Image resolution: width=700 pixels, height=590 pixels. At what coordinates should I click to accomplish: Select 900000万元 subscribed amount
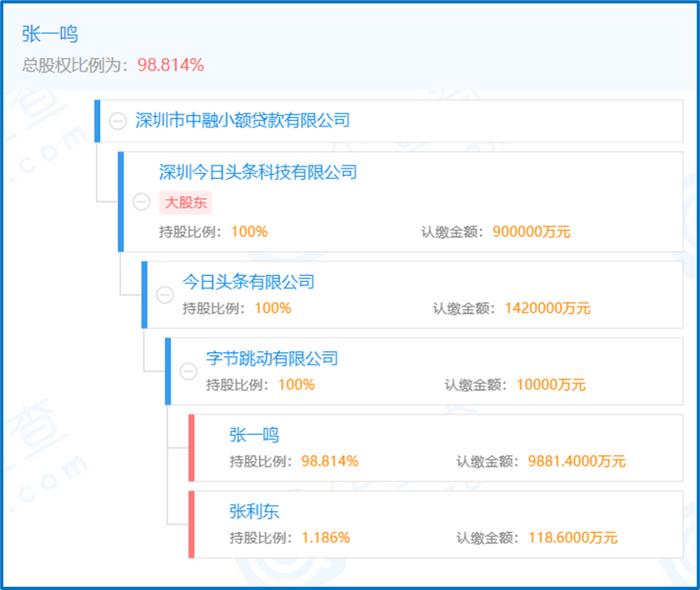[531, 232]
